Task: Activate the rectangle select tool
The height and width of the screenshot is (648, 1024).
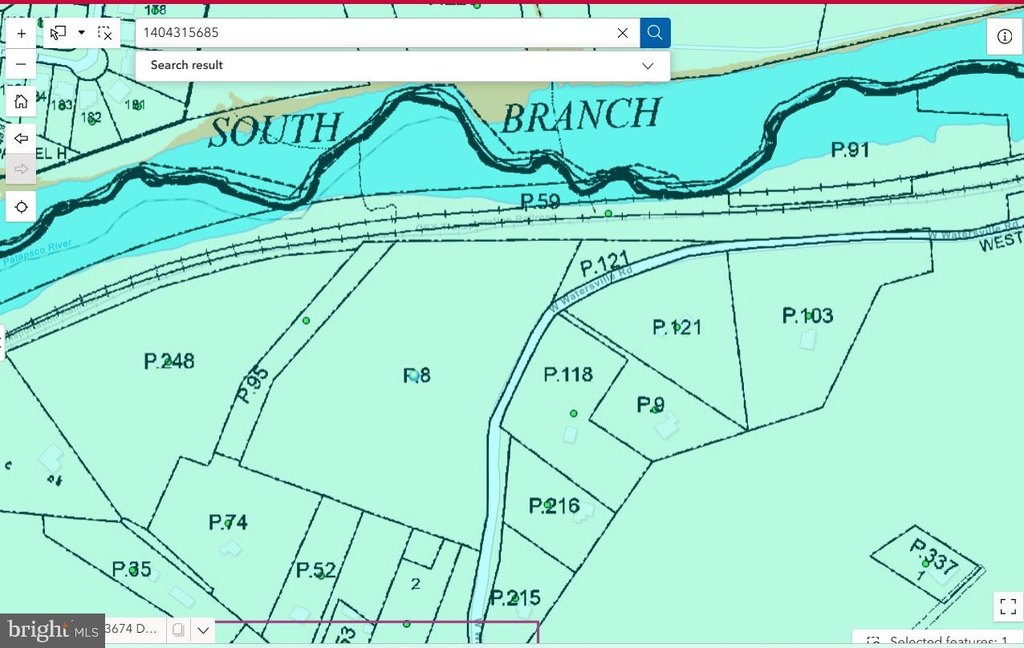Action: pyautogui.click(x=58, y=33)
